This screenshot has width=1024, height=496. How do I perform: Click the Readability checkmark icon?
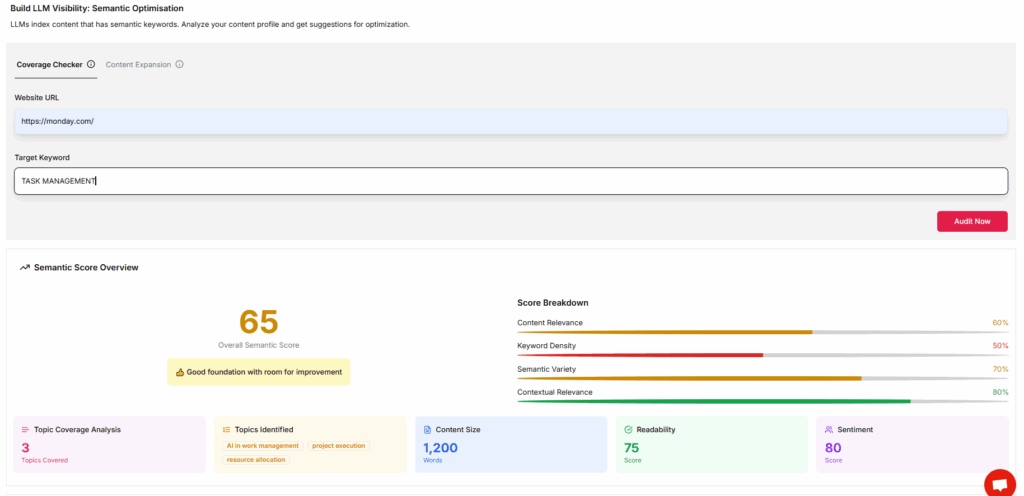[628, 429]
